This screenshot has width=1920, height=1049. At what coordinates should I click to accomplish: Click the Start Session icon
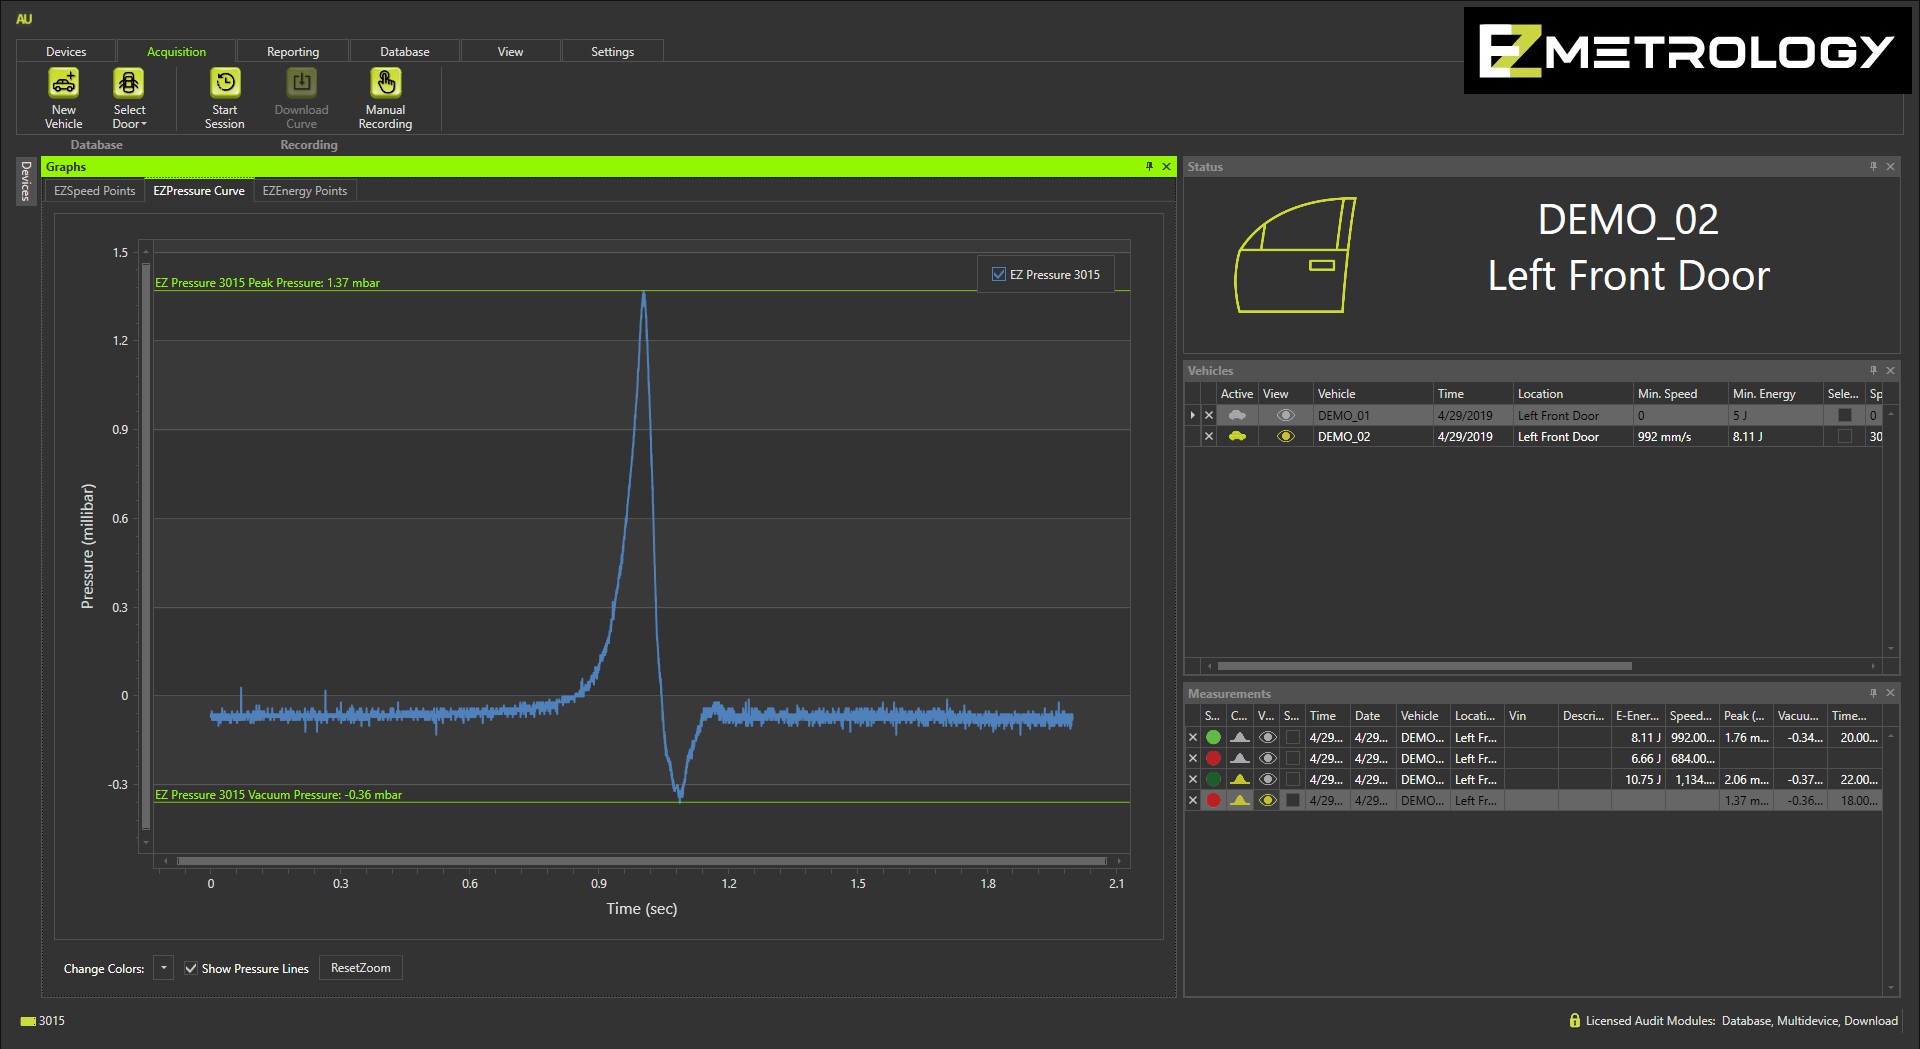pos(225,82)
